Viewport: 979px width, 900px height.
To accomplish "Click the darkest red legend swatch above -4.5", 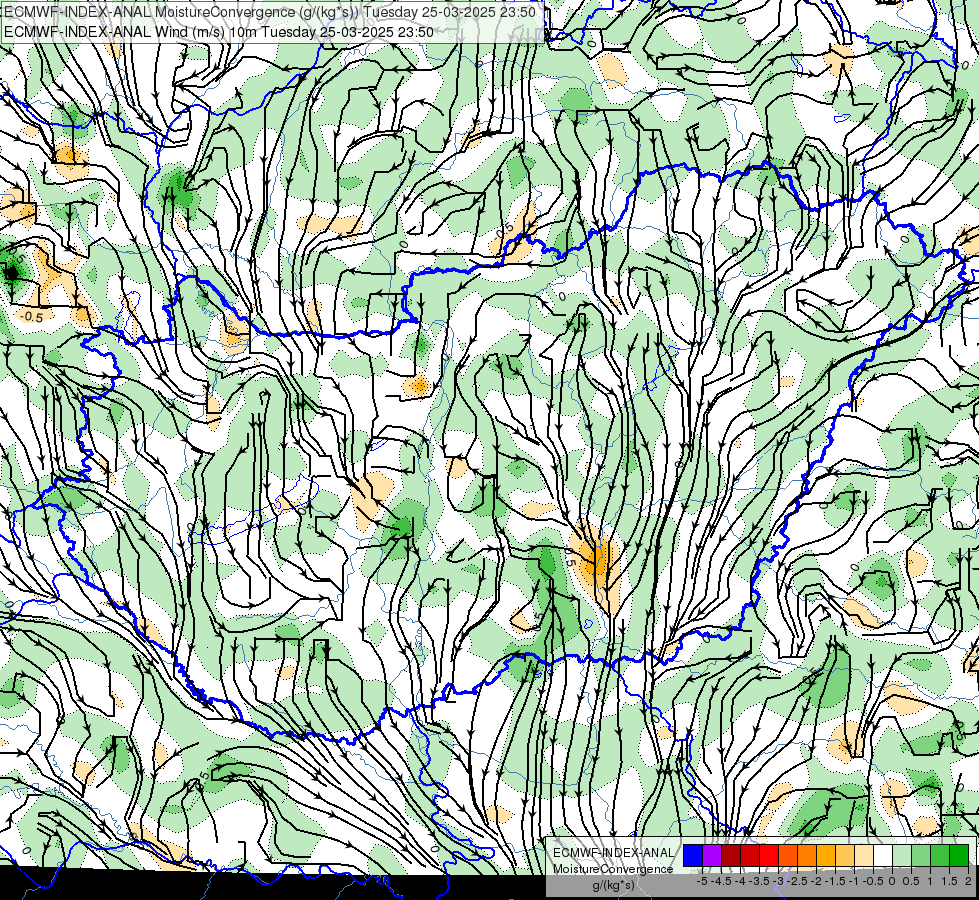I will coord(731,856).
